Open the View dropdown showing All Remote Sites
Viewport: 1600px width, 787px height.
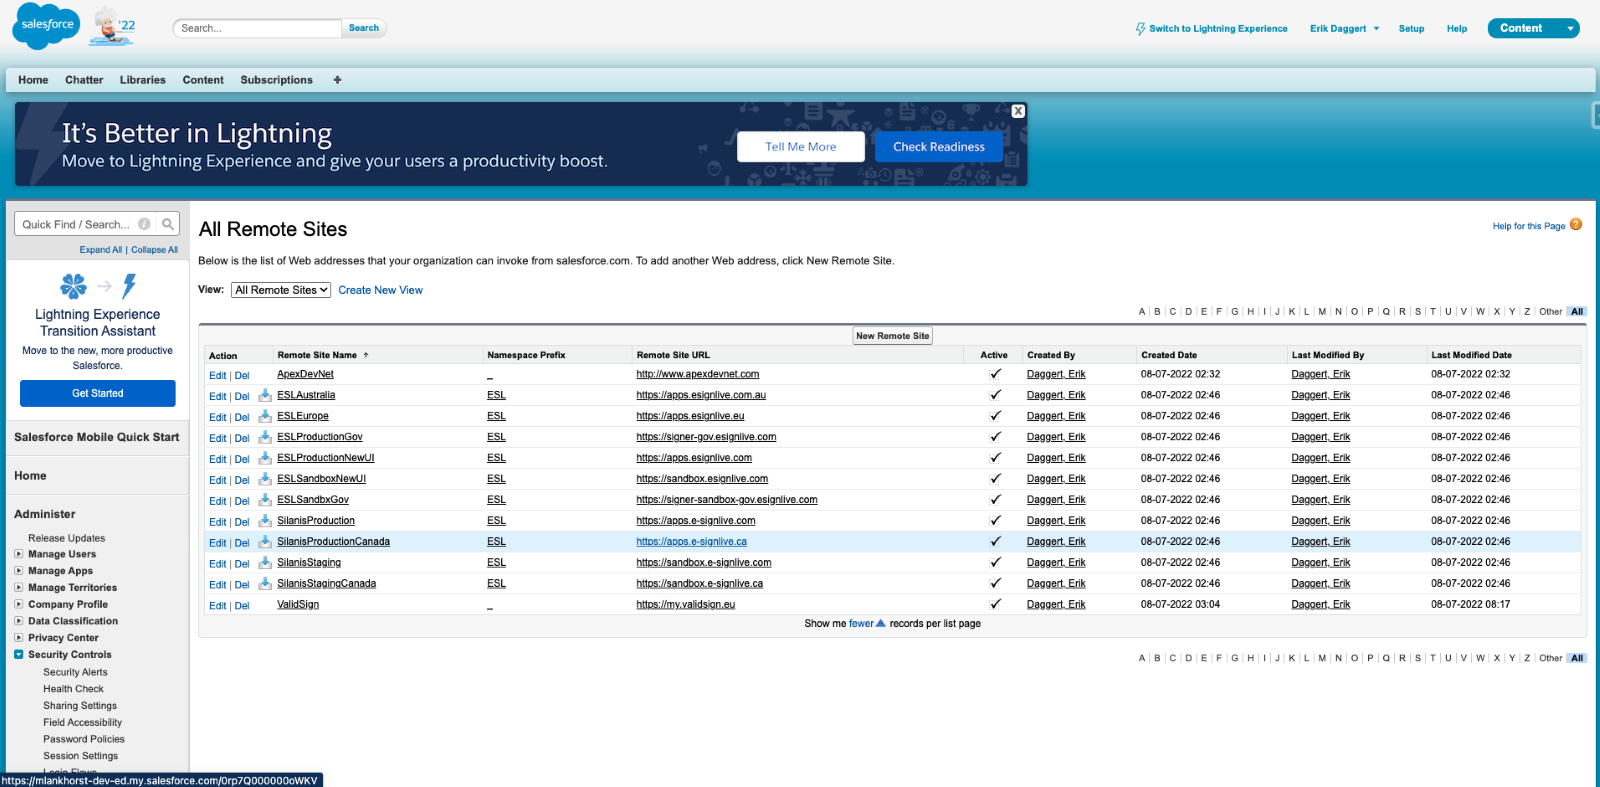click(x=281, y=290)
